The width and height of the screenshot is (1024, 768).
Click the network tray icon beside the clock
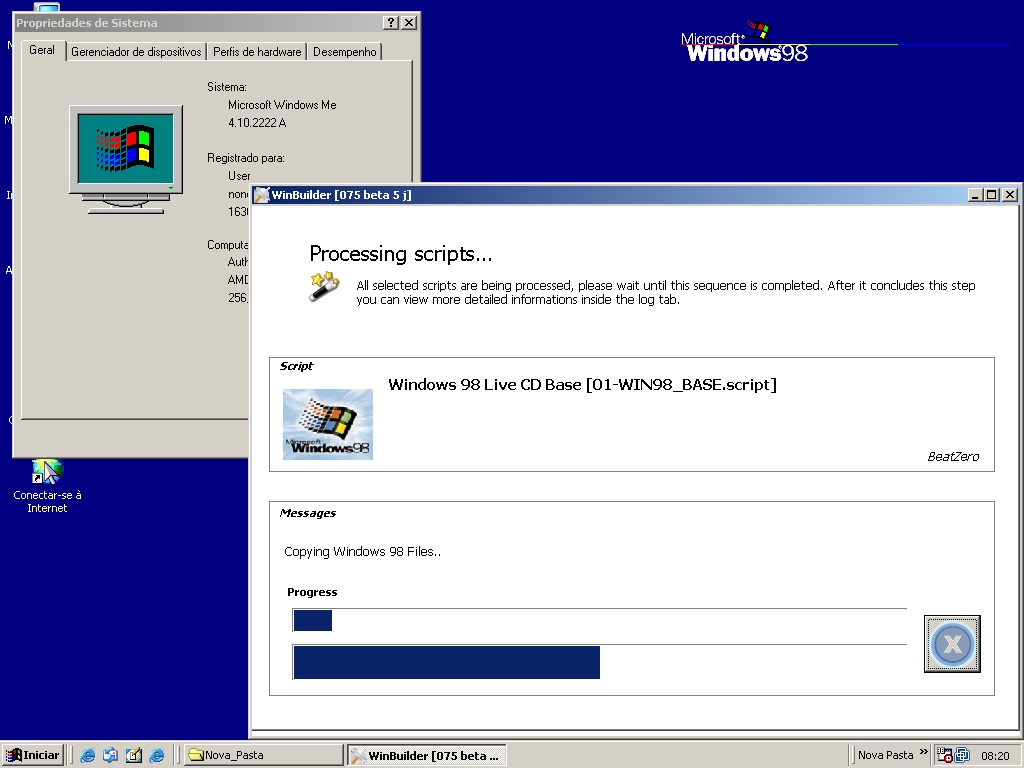click(x=961, y=755)
